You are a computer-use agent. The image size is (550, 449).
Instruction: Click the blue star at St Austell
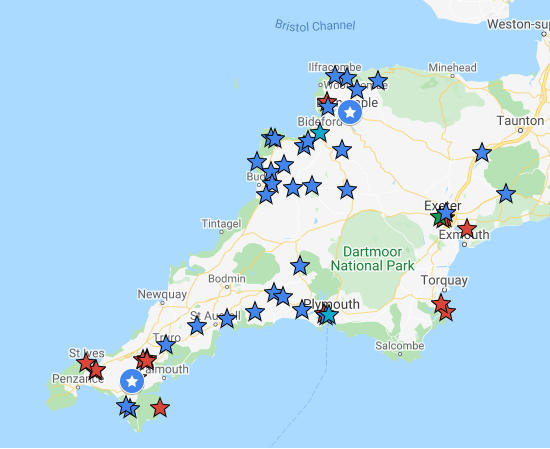pos(227,319)
